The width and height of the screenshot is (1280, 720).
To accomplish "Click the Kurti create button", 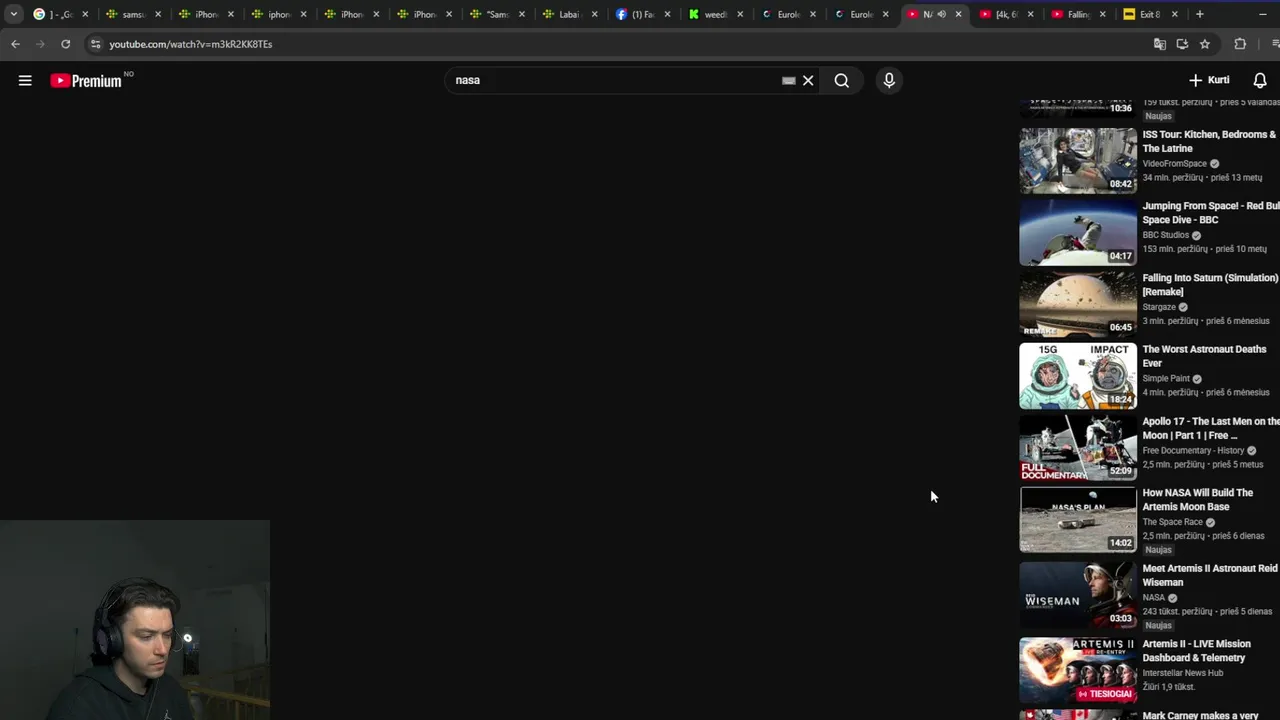I will (1209, 80).
